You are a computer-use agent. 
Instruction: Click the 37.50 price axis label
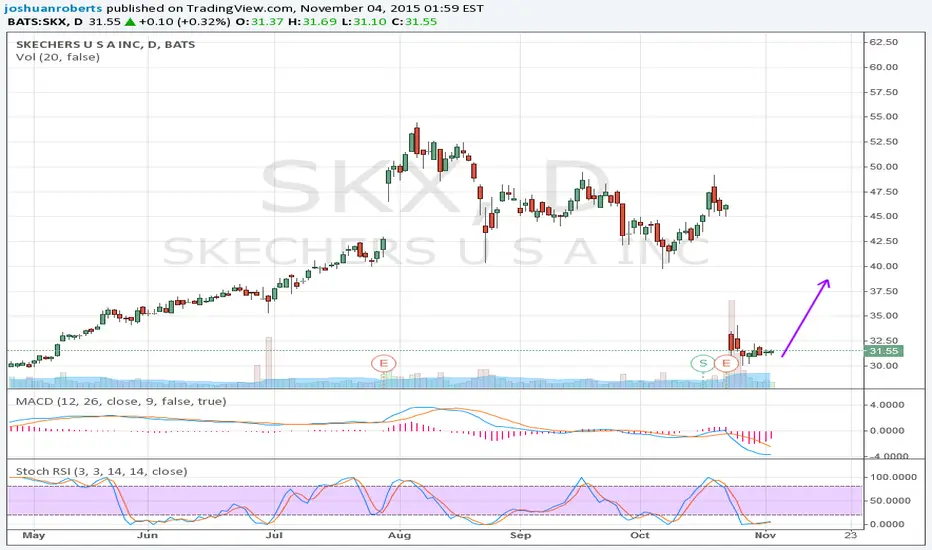pyautogui.click(x=884, y=291)
